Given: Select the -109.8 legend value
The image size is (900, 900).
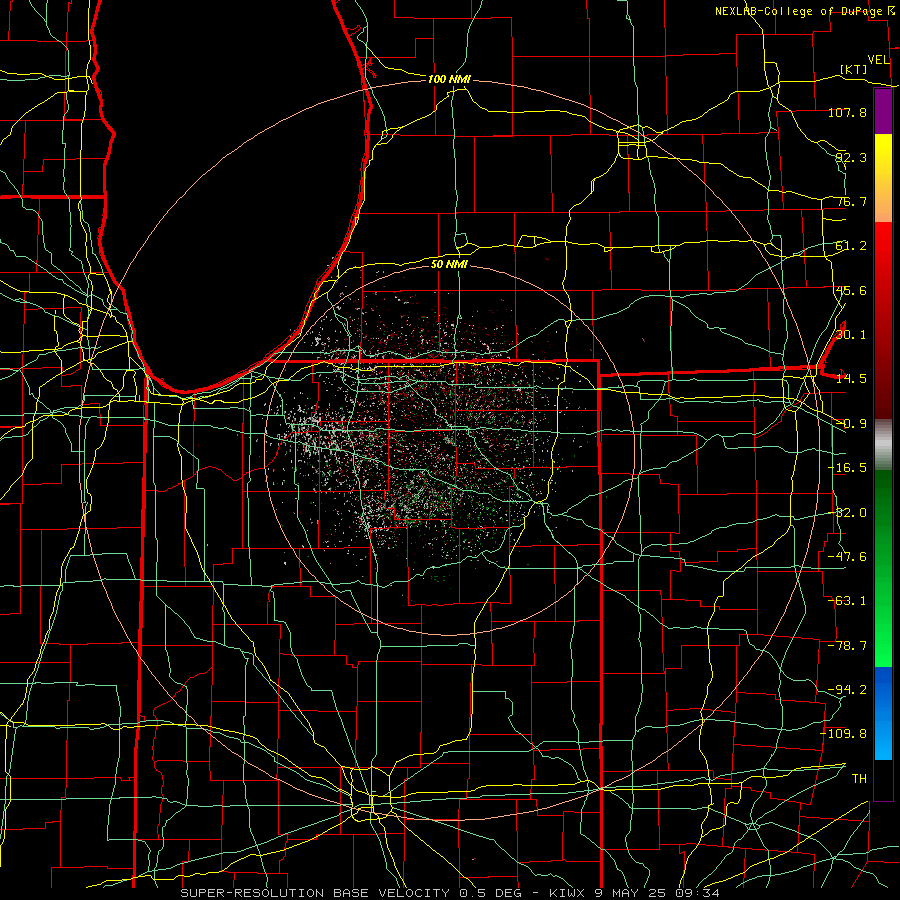Looking at the screenshot, I should pos(844,734).
